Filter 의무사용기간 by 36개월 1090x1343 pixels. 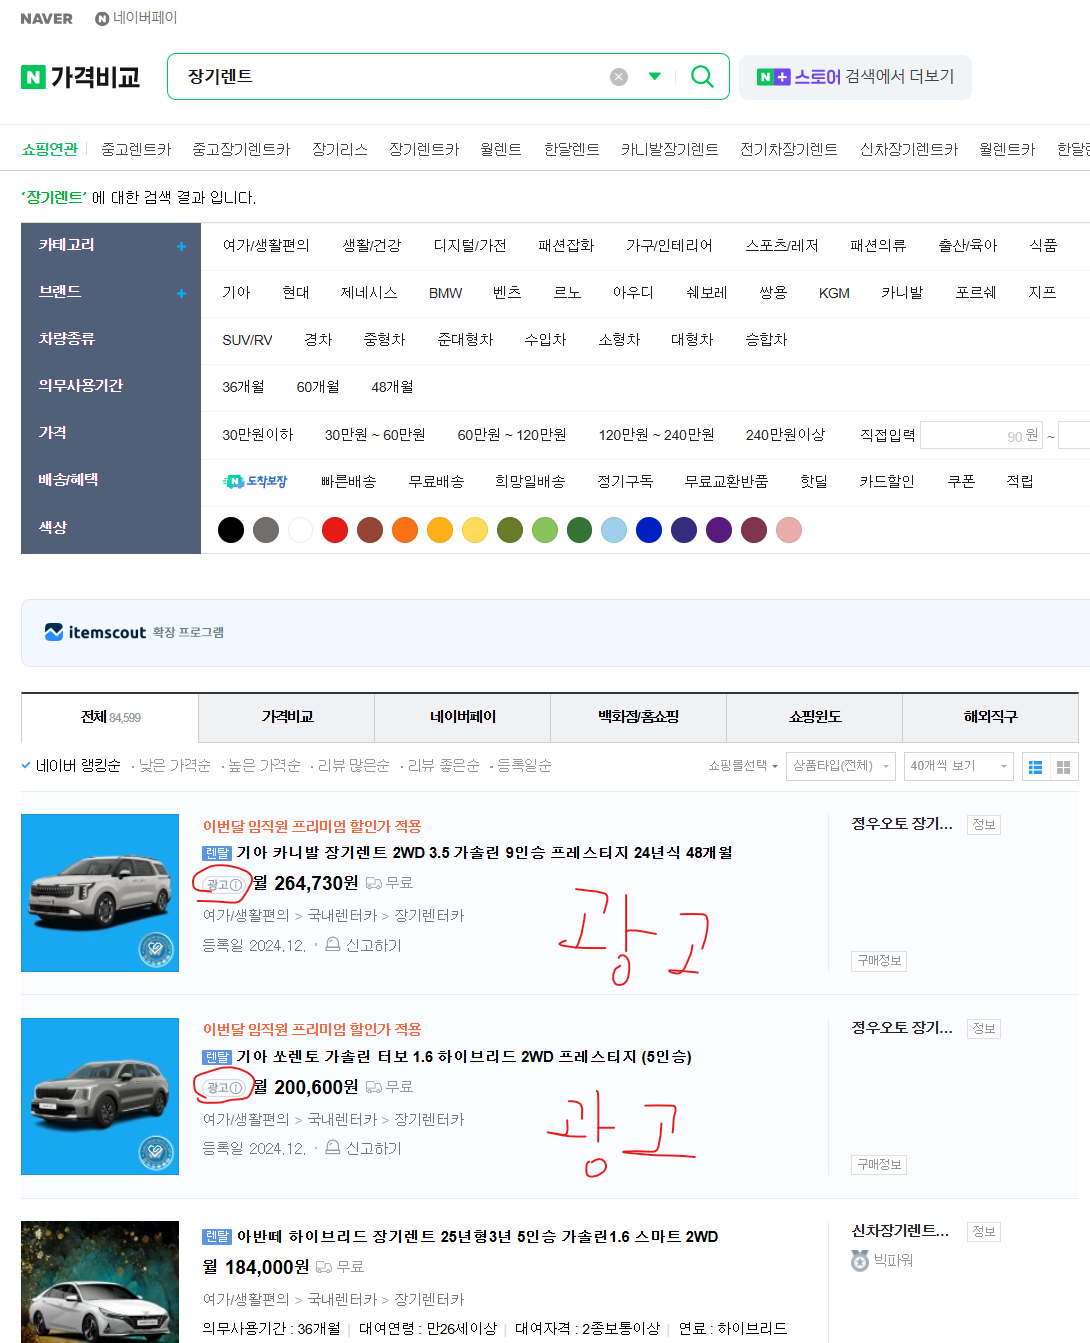click(243, 387)
